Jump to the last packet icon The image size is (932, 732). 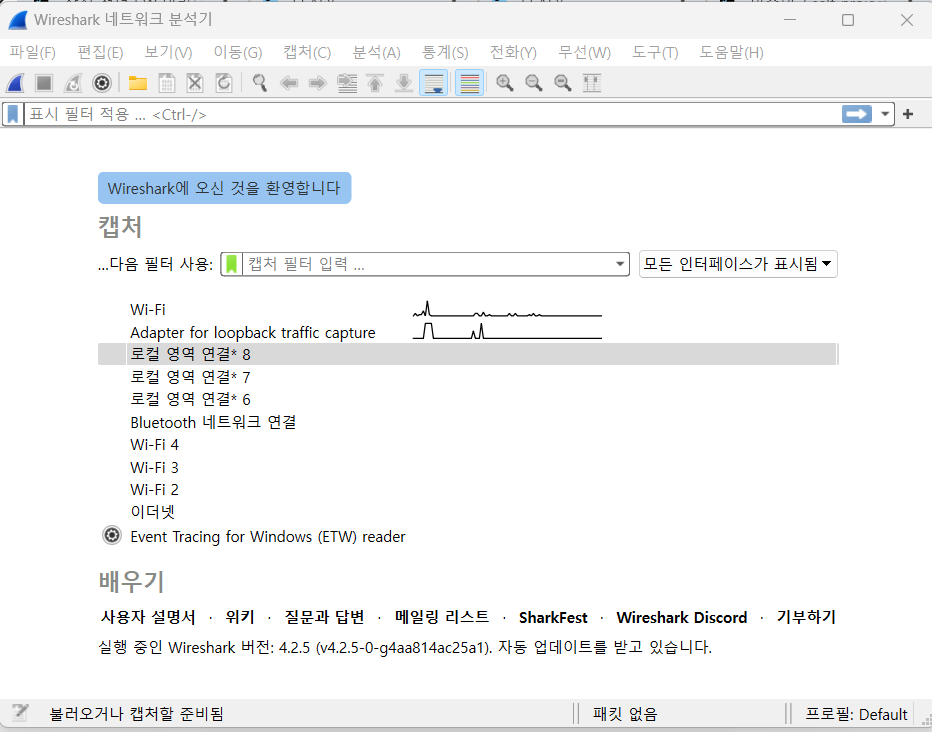(x=404, y=83)
